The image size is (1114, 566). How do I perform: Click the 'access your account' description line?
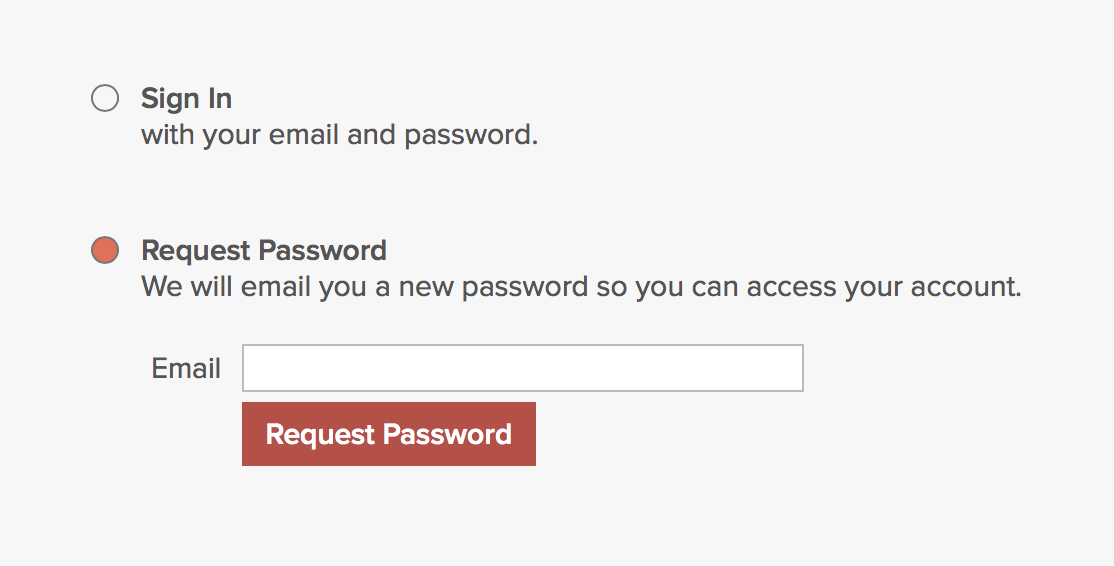tap(580, 287)
